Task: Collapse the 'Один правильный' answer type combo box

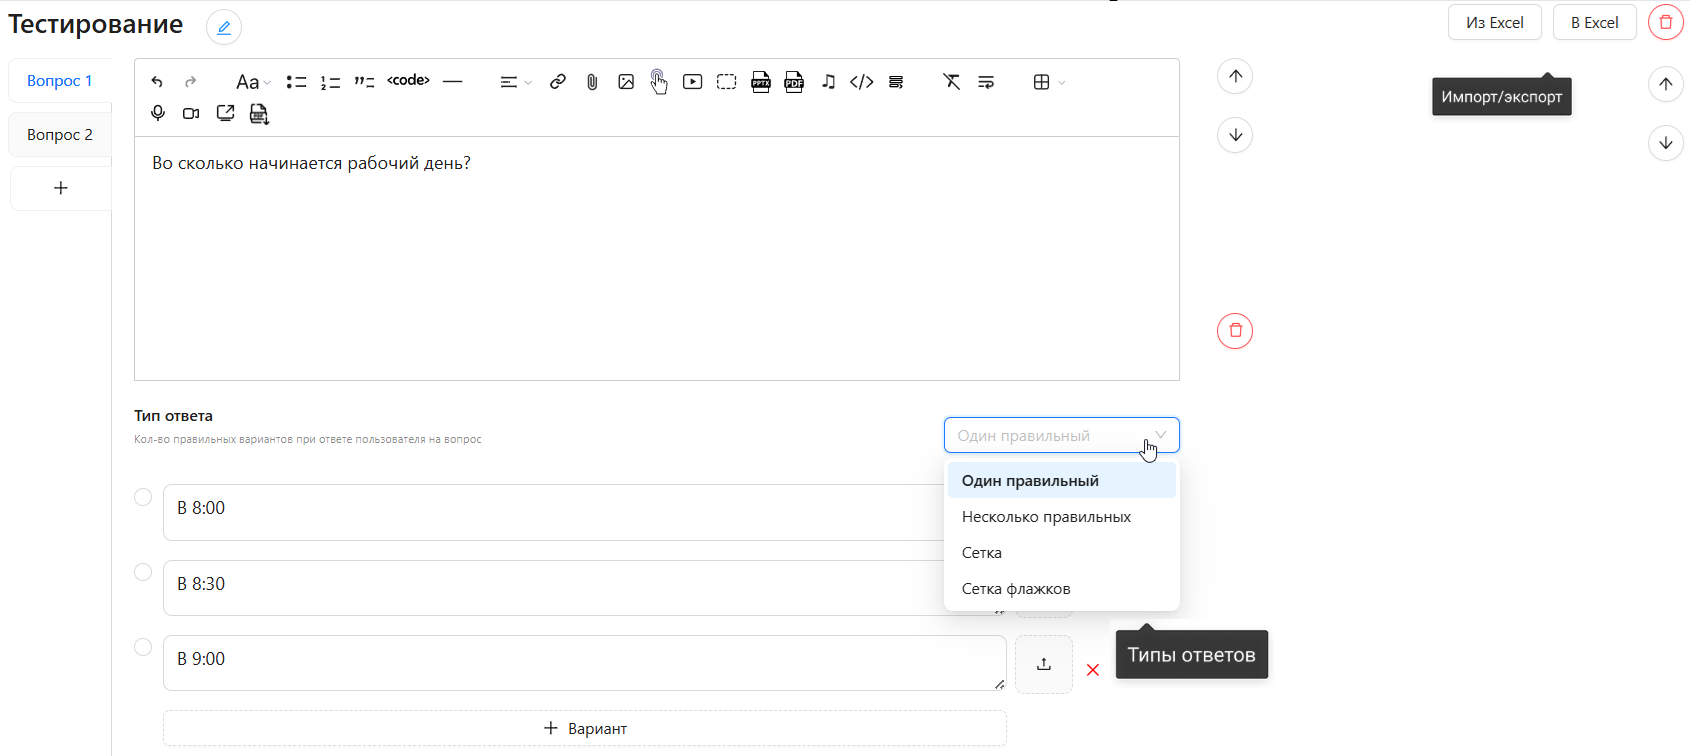Action: tap(1061, 435)
